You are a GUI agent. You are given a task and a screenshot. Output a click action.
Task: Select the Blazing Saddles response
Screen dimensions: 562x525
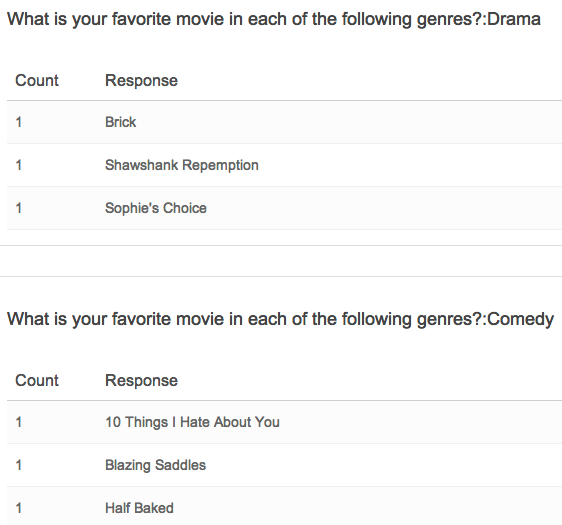tap(156, 465)
